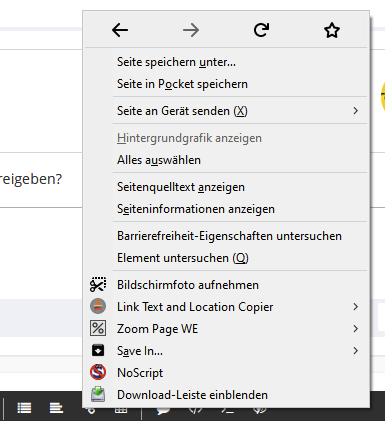The height and width of the screenshot is (421, 385).
Task: Choose Element untersuchen (Q)
Action: [x=226, y=258]
